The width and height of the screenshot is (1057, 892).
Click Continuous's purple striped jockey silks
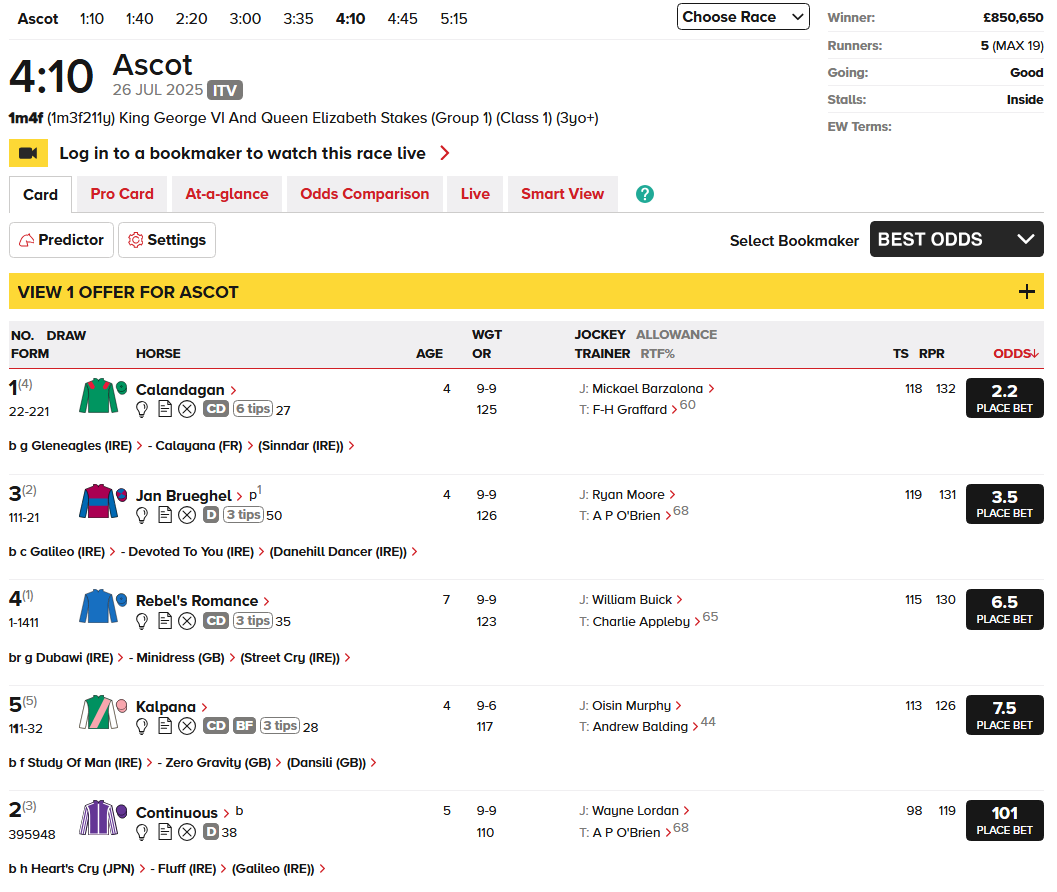pos(103,817)
